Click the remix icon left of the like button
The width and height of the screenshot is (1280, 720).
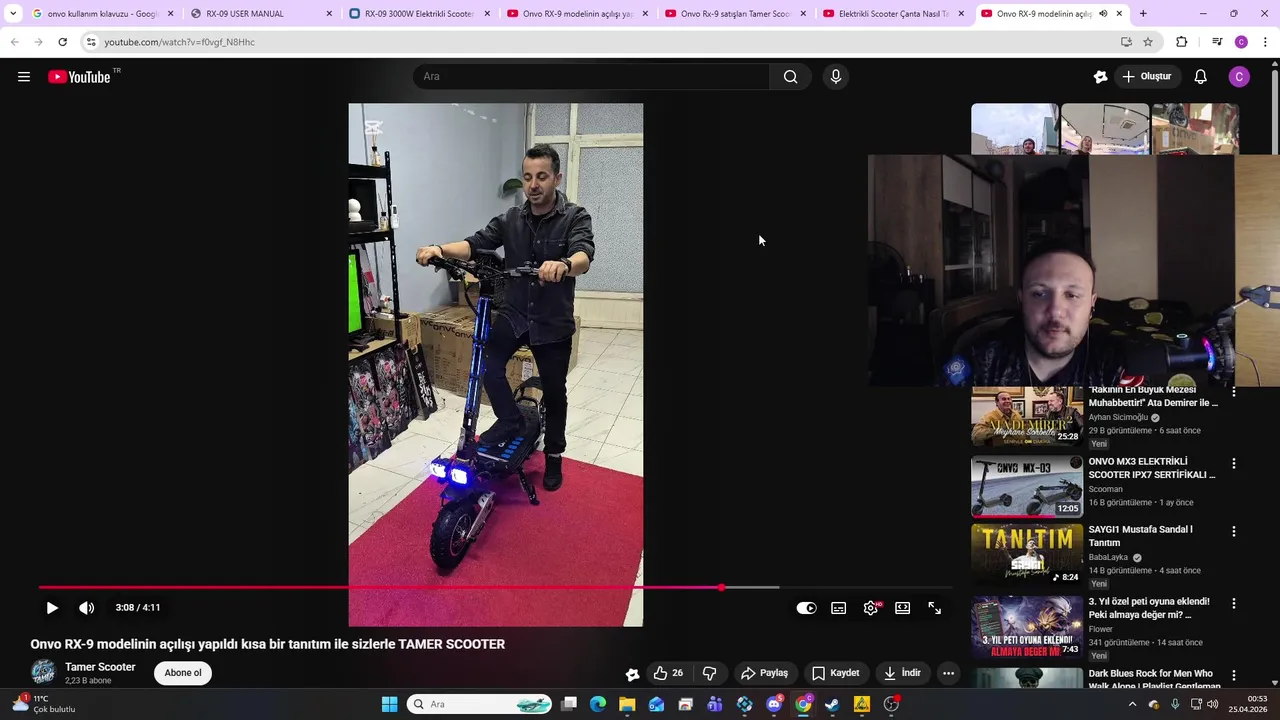coord(632,673)
